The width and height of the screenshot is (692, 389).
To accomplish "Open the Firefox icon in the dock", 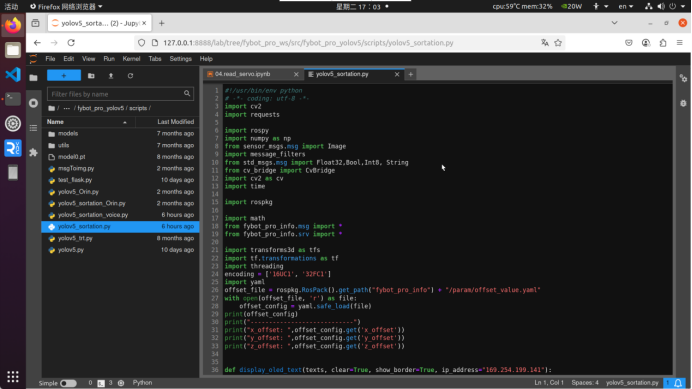I will [13, 26].
